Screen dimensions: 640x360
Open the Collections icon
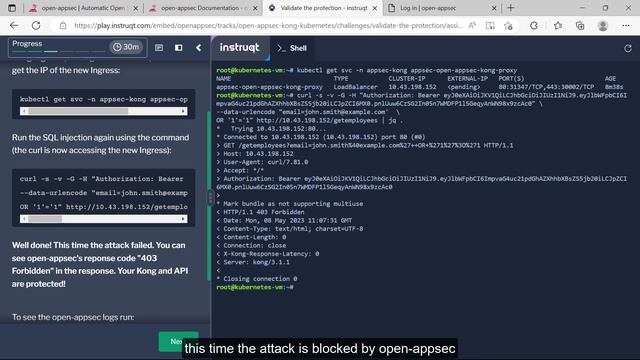[580, 25]
